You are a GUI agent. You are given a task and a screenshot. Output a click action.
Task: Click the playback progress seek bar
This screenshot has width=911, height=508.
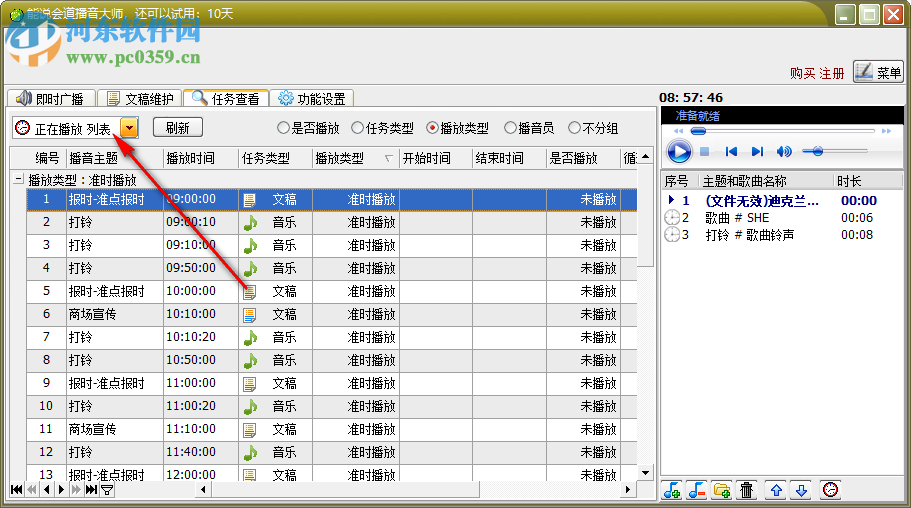pyautogui.click(x=782, y=131)
